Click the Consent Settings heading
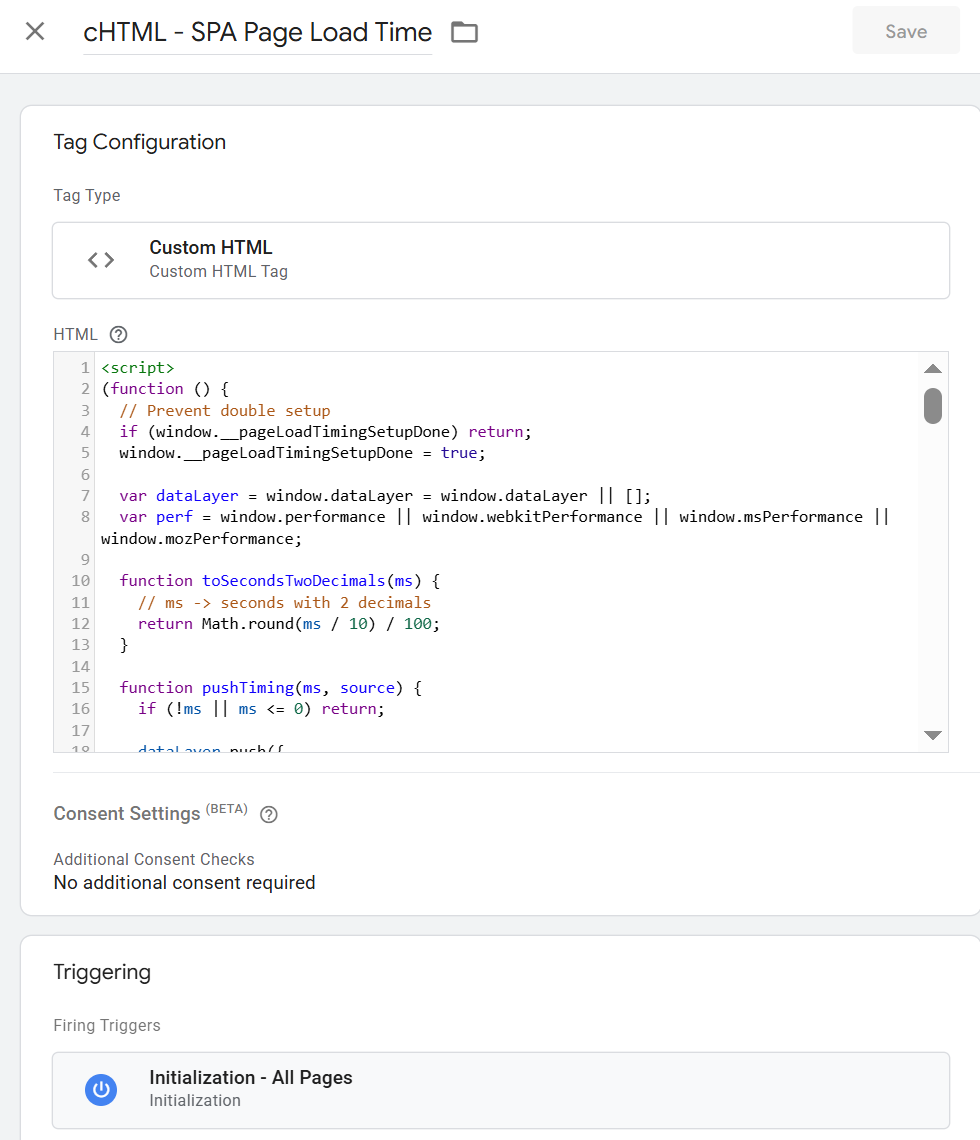Screen dimensions: 980x1140 pos(126,814)
